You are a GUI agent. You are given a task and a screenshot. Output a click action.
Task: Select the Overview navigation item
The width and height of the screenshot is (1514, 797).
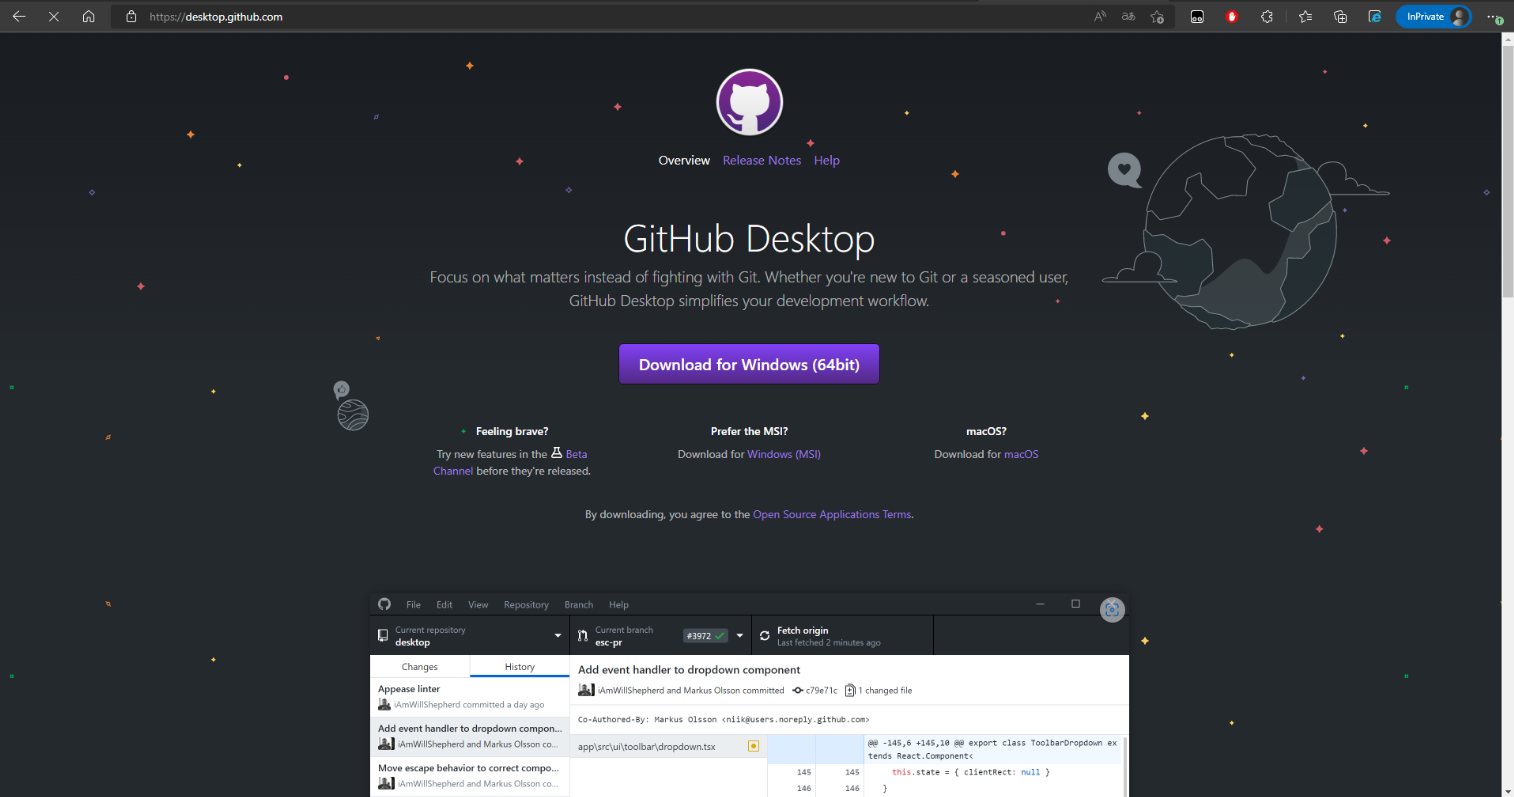pyautogui.click(x=684, y=161)
